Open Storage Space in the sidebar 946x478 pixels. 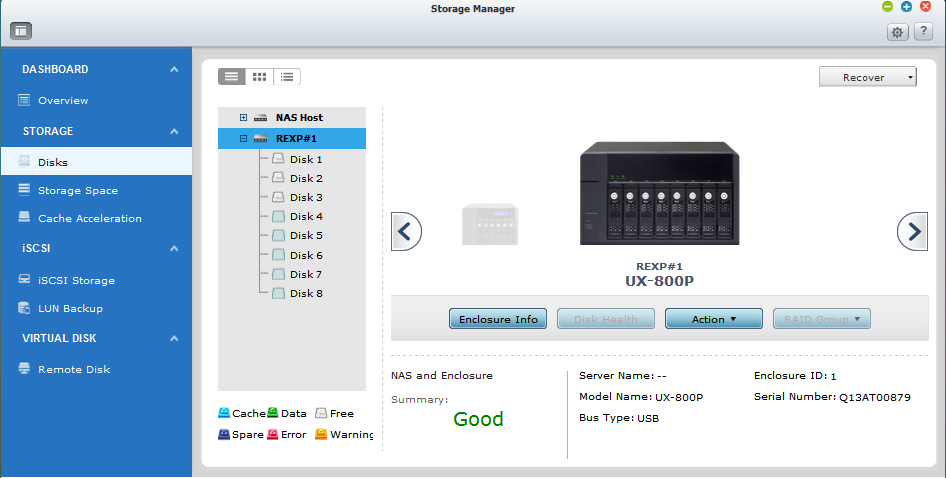point(77,190)
